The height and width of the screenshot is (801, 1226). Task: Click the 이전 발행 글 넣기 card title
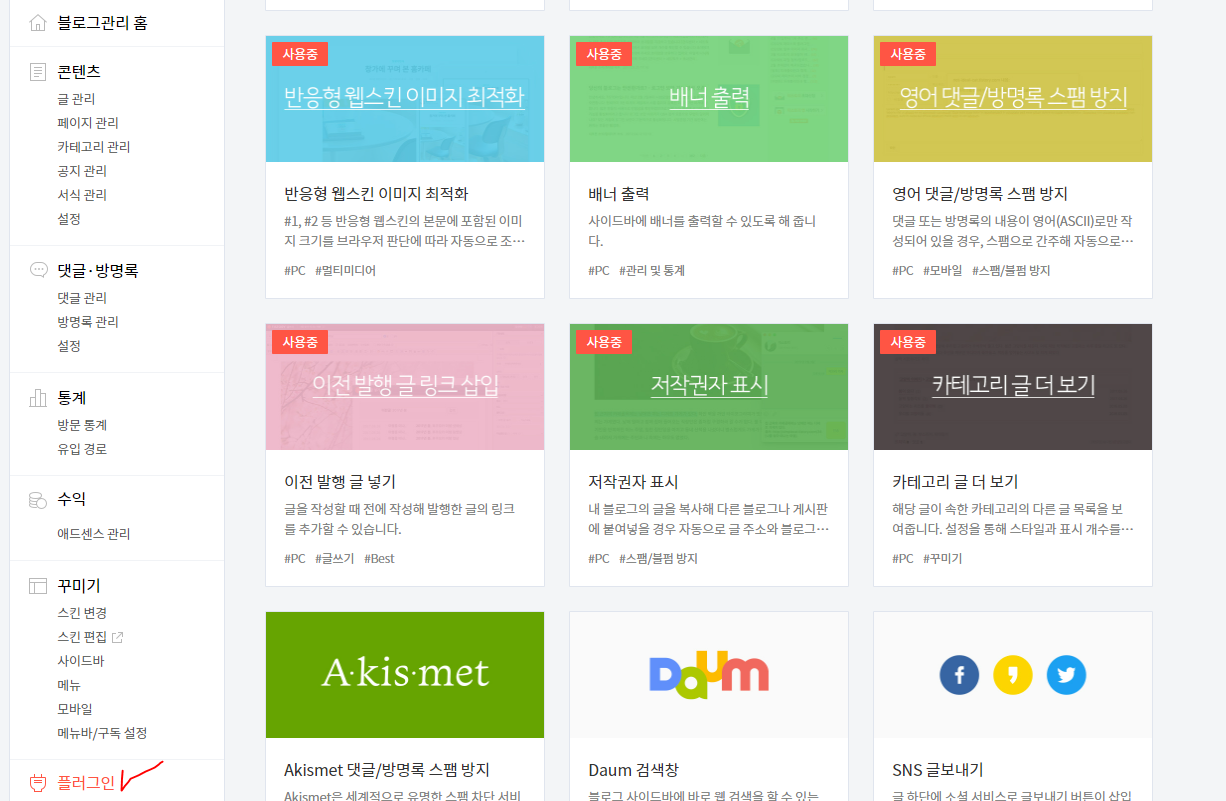point(340,482)
